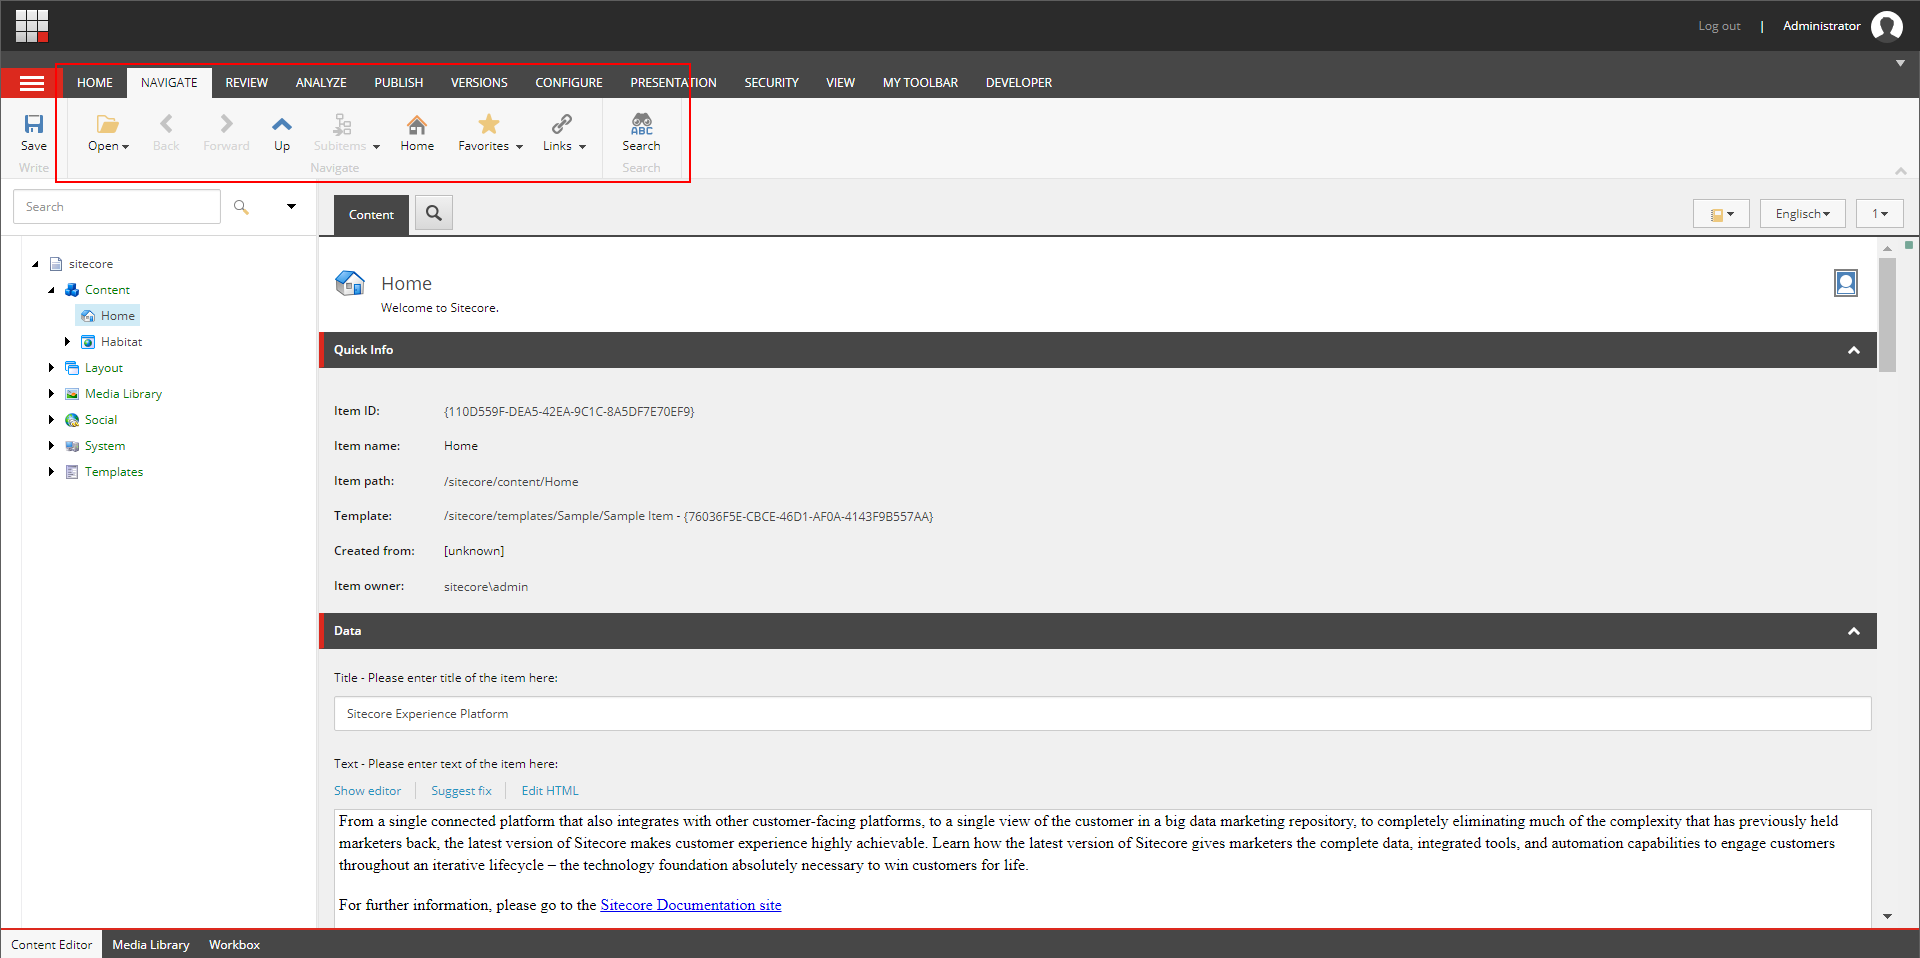Screen dimensions: 1920x958
Task: Click the scroll down arrow at bottom right
Action: click(1887, 916)
